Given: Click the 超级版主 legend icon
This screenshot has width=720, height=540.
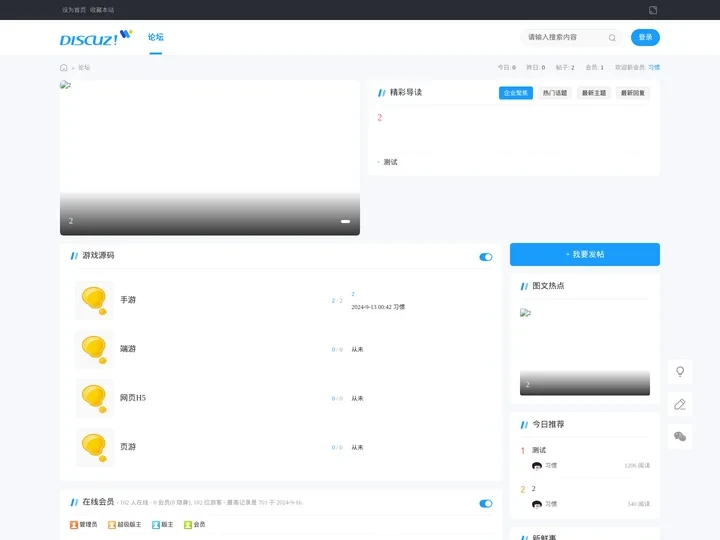Looking at the screenshot, I should pyautogui.click(x=112, y=524).
